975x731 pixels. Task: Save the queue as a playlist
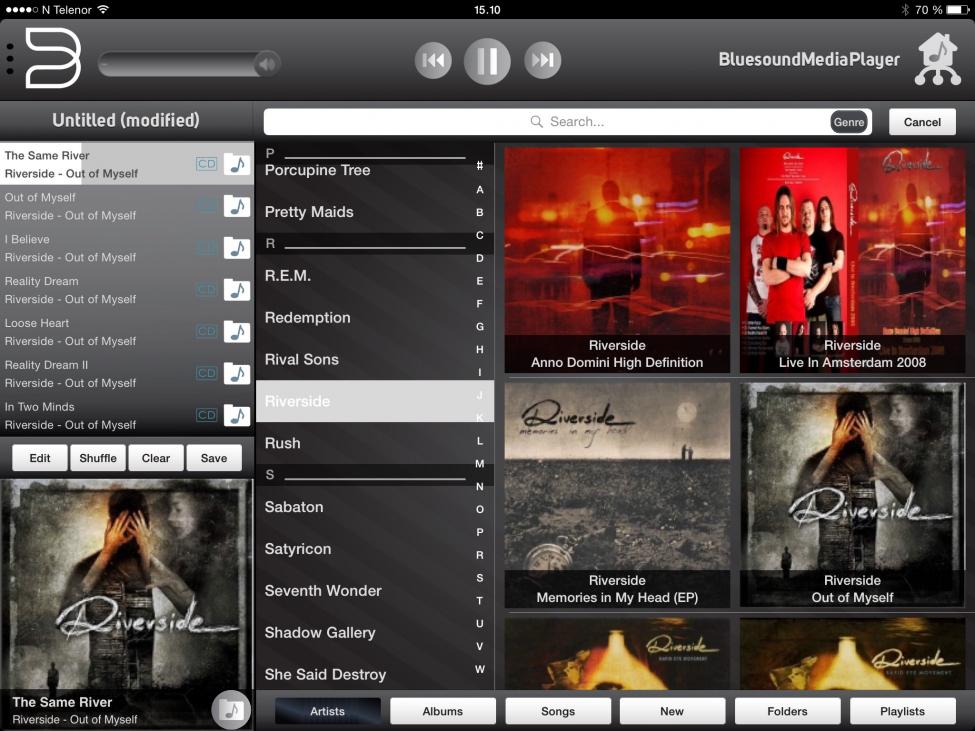pos(214,458)
